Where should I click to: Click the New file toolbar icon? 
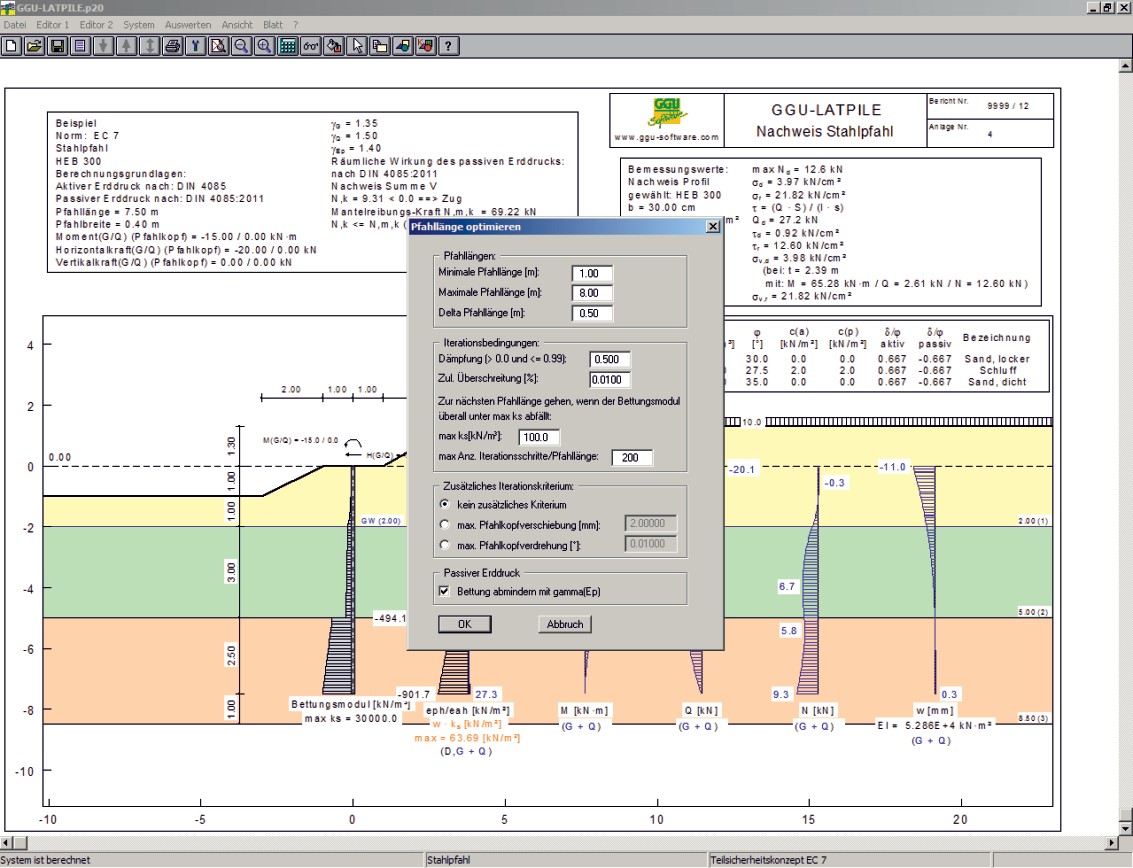11,46
